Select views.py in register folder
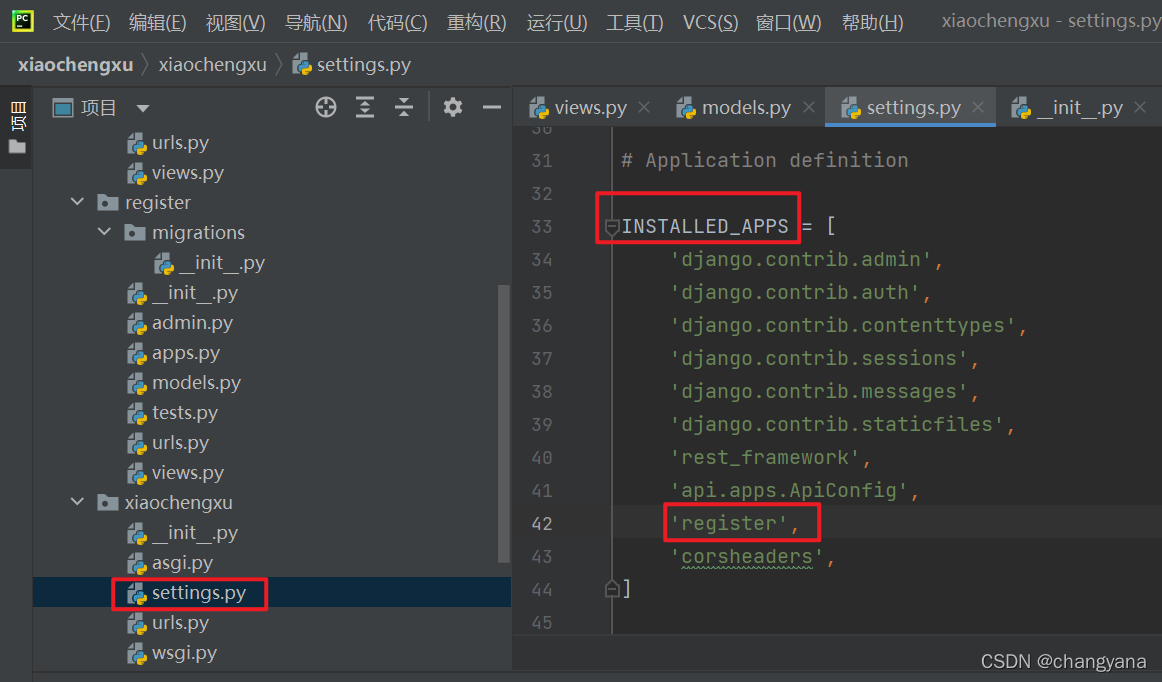This screenshot has width=1162, height=682. coord(176,472)
